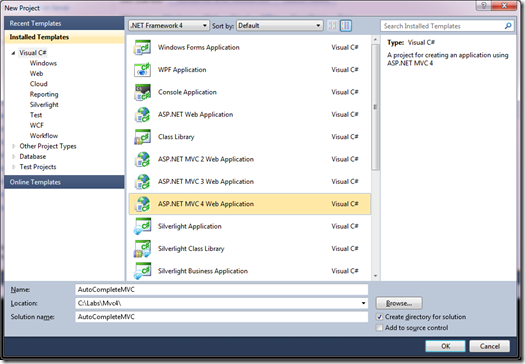Click Cancel to dismiss the dialog
The height and width of the screenshot is (364, 525).
[x=490, y=346]
